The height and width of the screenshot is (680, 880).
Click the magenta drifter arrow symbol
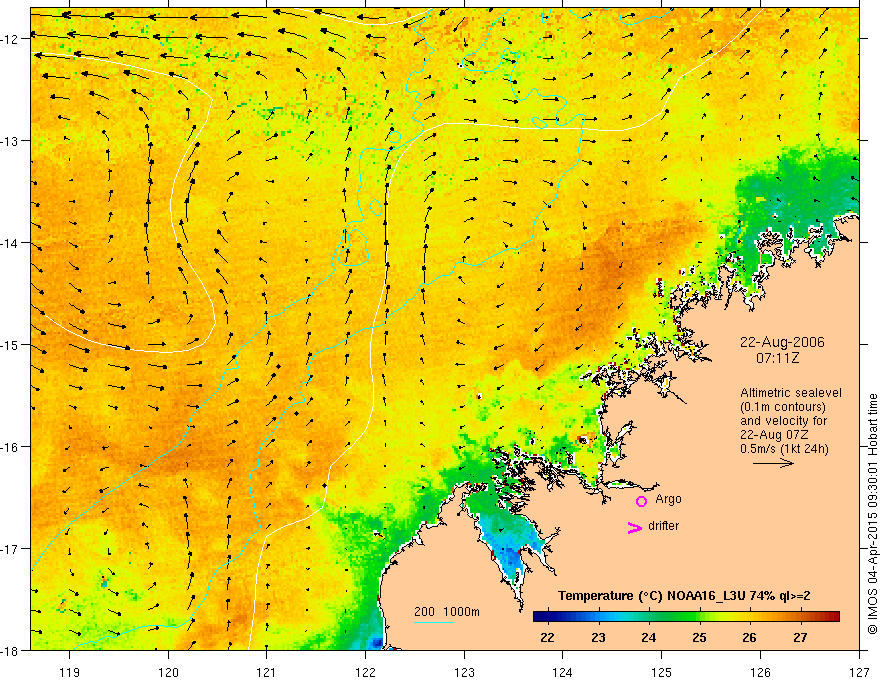(634, 528)
